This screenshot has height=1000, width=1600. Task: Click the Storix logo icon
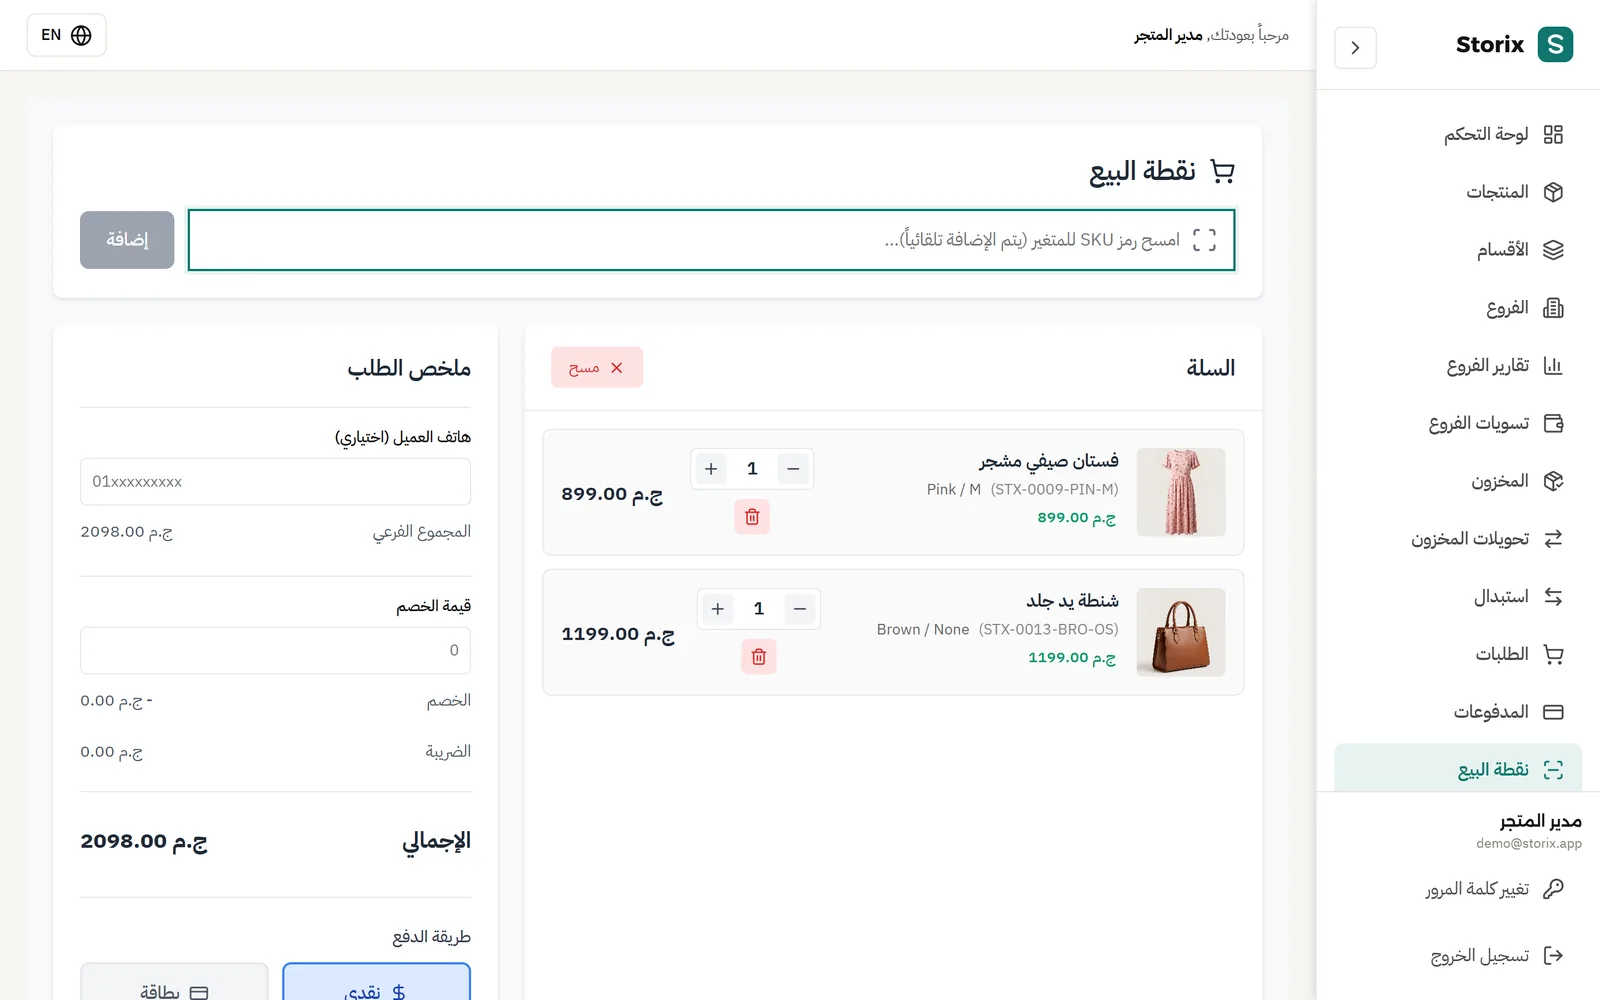click(1555, 45)
